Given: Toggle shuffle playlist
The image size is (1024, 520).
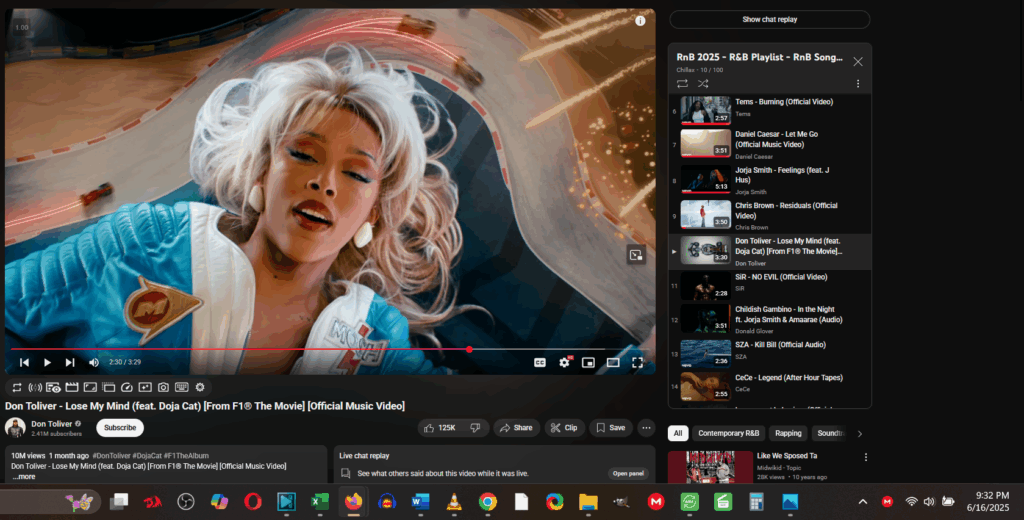Looking at the screenshot, I should (x=703, y=84).
